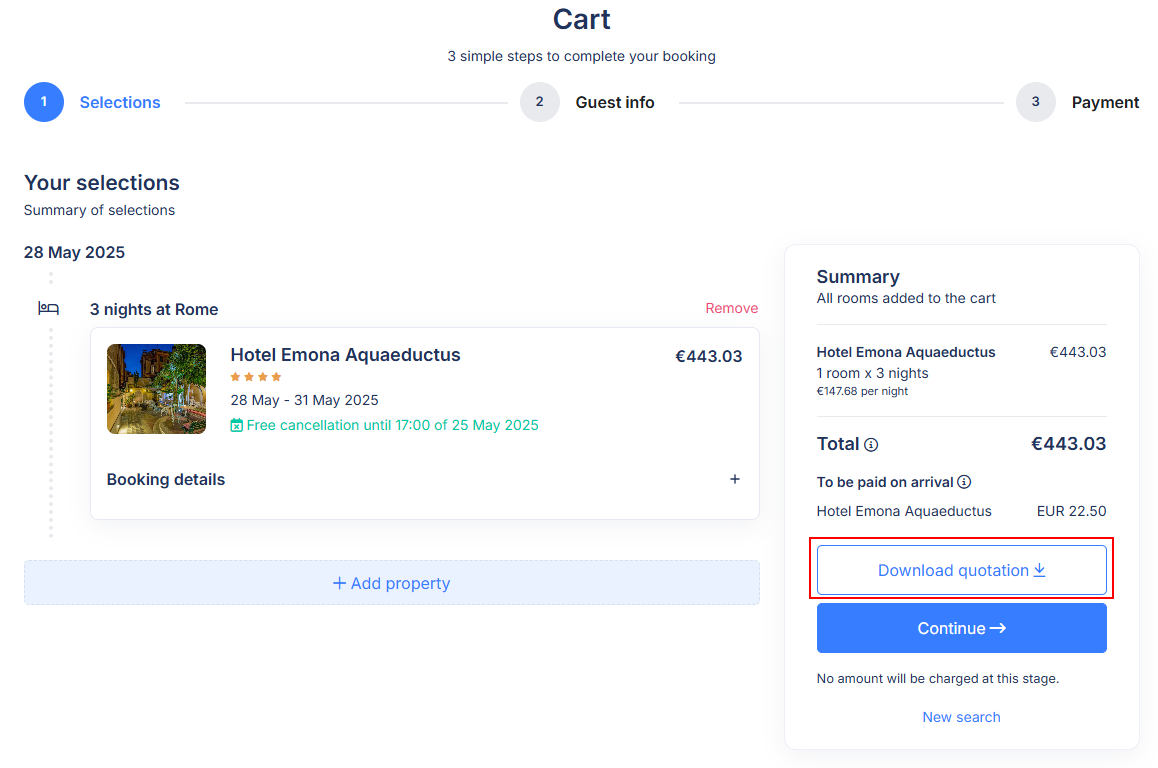
Task: Jump to the Payment step label
Action: pos(1105,102)
